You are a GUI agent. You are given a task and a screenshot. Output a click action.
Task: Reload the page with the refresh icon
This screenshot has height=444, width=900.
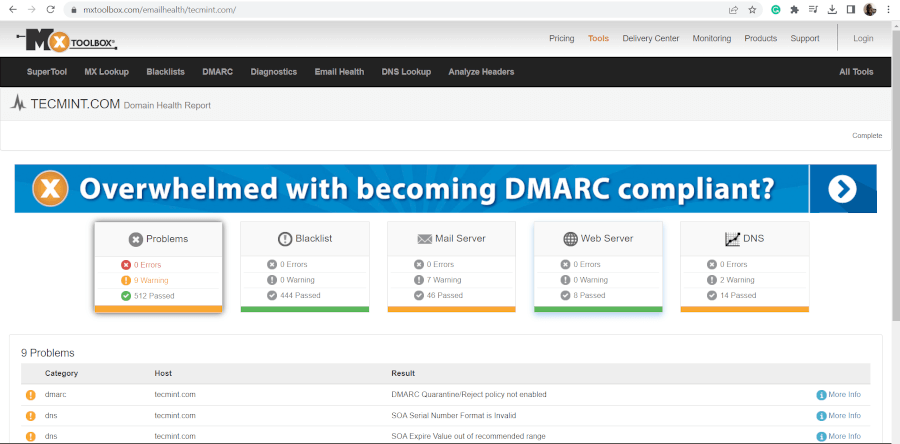click(51, 10)
